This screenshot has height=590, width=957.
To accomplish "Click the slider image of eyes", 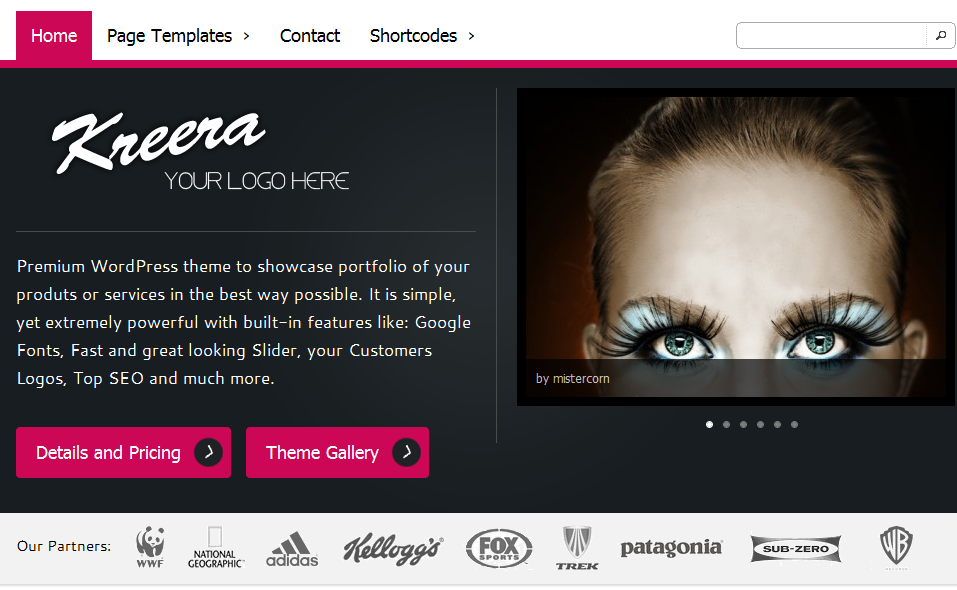I will [735, 246].
